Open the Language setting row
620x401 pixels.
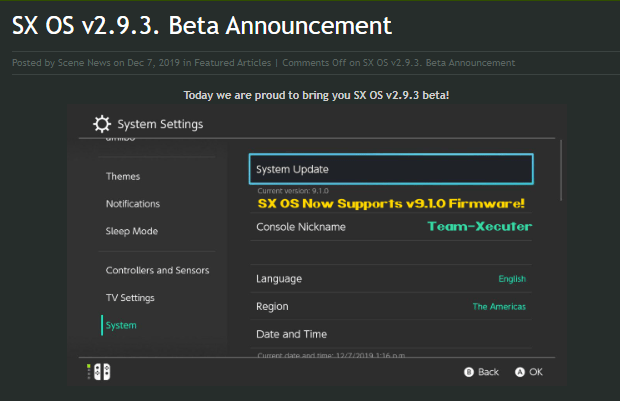coord(391,279)
